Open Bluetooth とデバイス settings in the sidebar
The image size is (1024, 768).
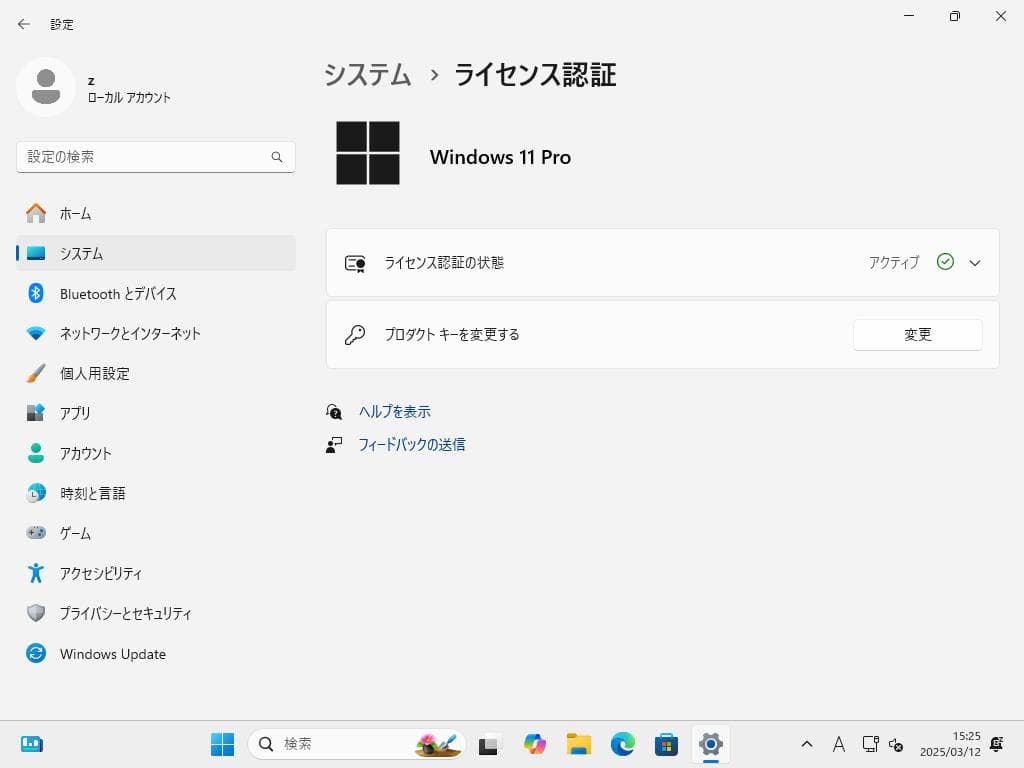(x=116, y=293)
